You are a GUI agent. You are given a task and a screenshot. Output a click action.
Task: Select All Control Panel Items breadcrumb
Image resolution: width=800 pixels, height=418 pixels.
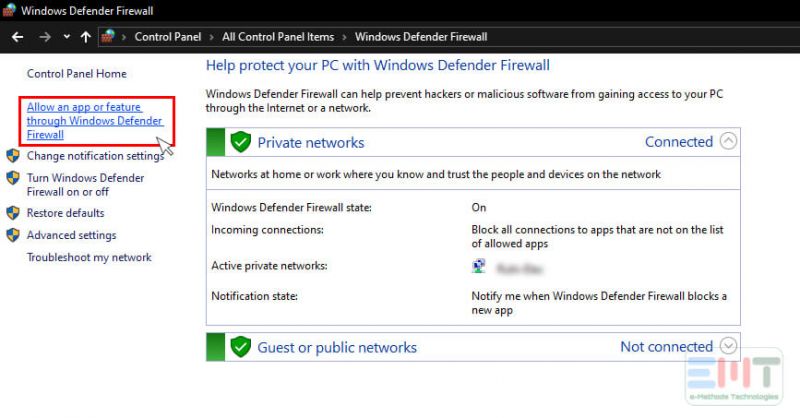pos(278,37)
